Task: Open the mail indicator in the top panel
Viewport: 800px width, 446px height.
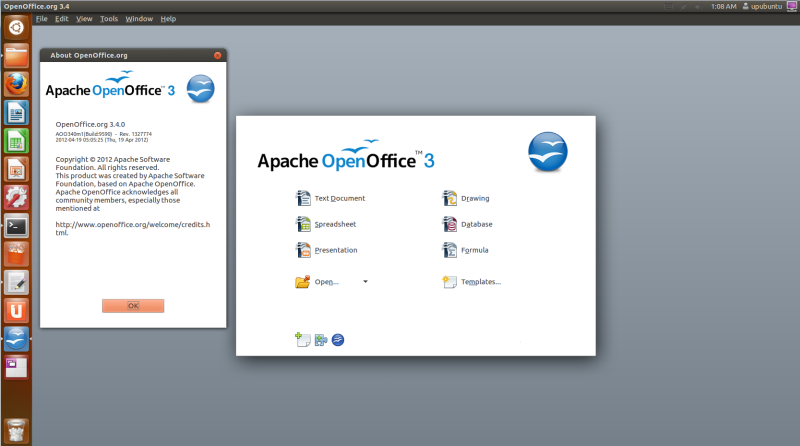Action: 668,7
